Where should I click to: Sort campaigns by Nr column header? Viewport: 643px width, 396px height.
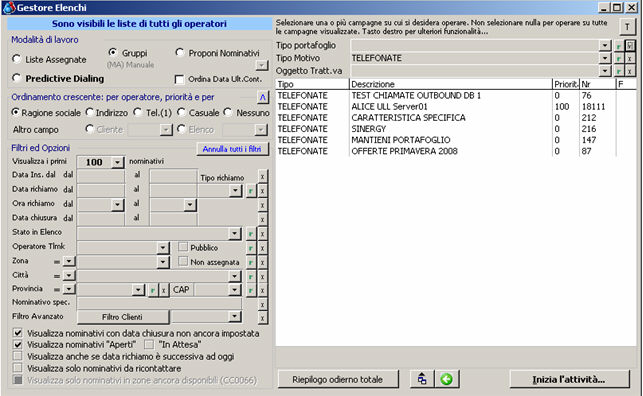[597, 84]
